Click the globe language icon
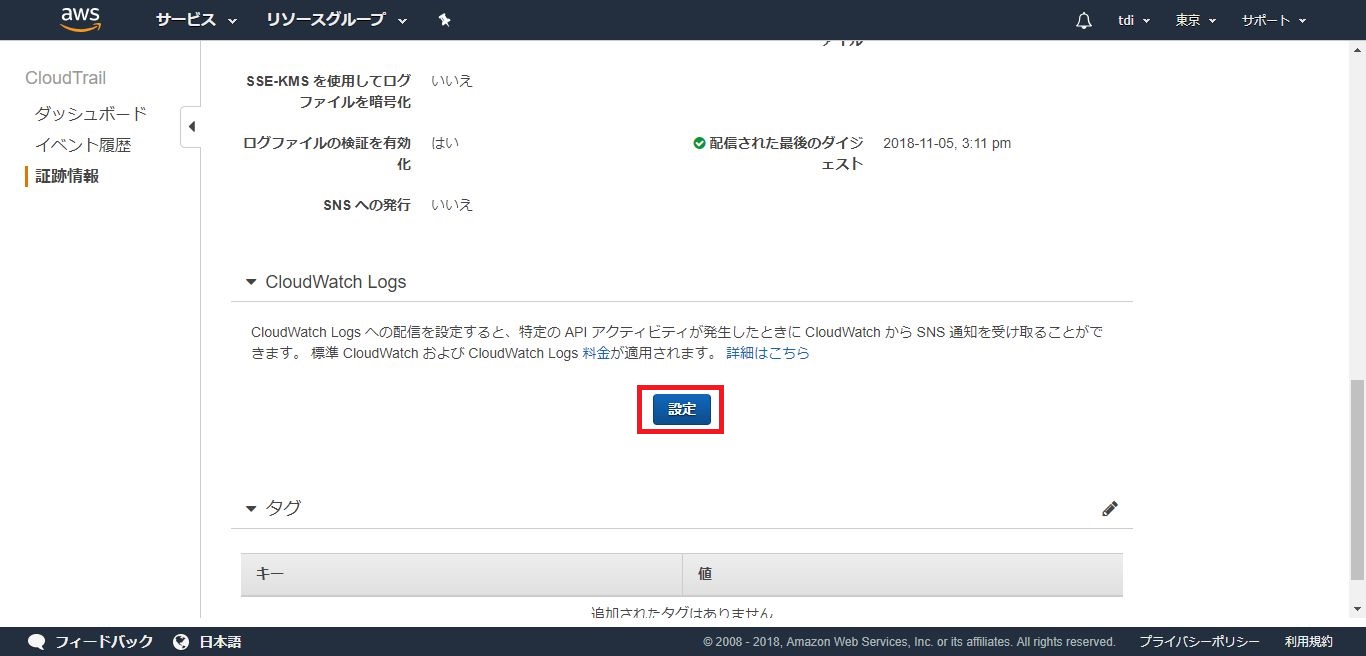The width and height of the screenshot is (1366, 656). click(181, 642)
